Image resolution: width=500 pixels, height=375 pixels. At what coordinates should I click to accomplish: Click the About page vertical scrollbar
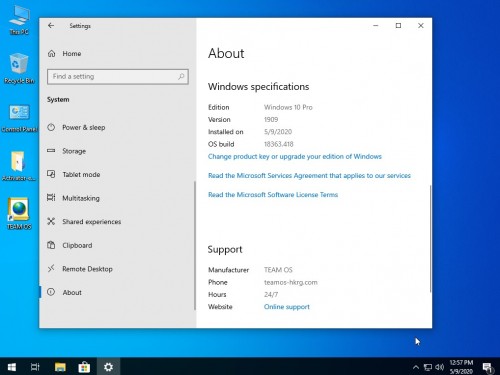click(430, 239)
